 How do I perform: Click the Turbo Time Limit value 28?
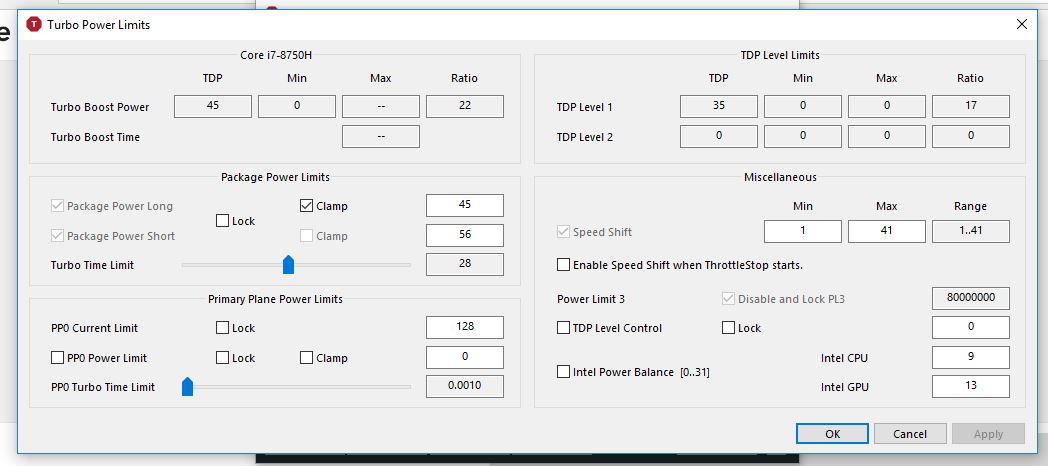pyautogui.click(x=465, y=264)
